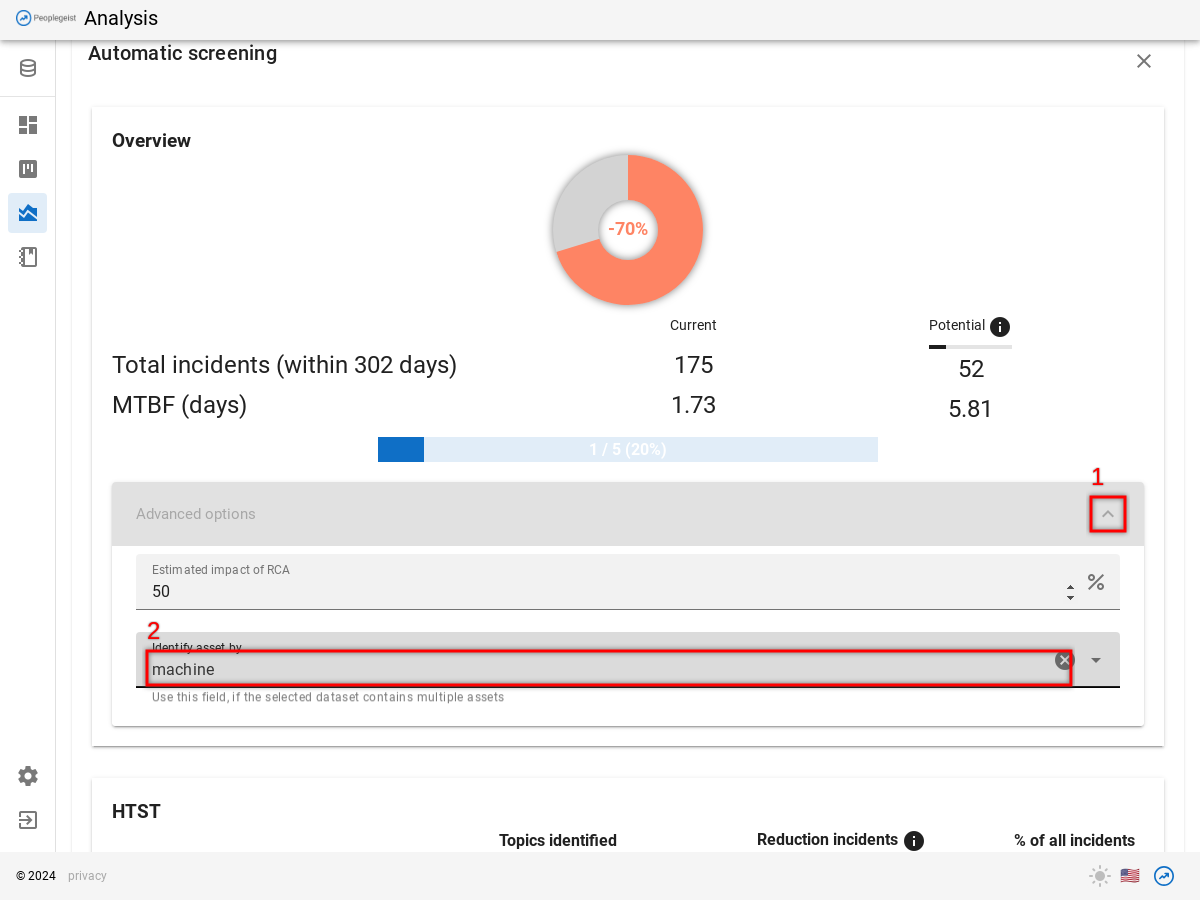This screenshot has height=900, width=1200.
Task: Click the -70% donut chart
Action: tap(628, 229)
